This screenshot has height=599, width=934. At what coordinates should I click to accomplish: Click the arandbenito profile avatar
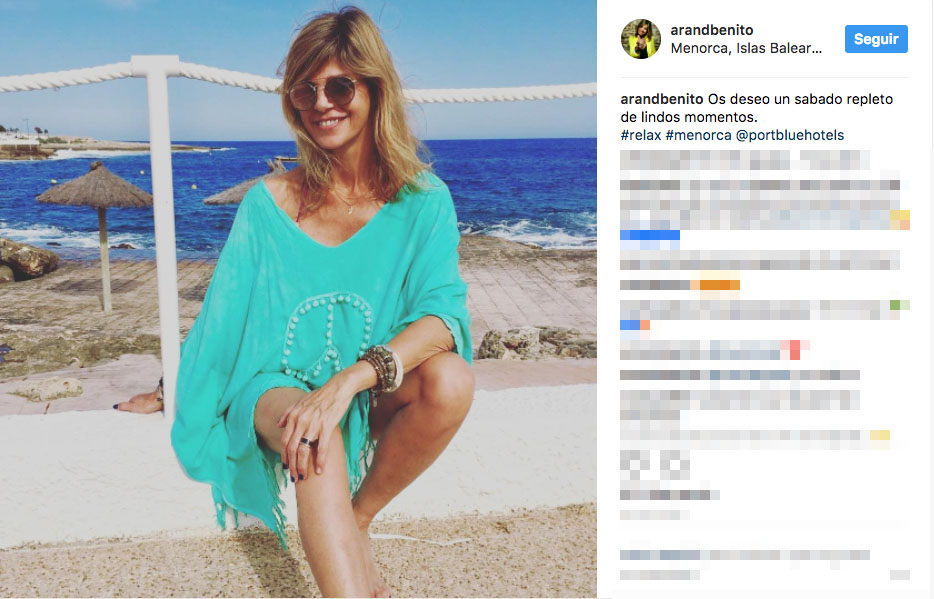click(x=641, y=39)
